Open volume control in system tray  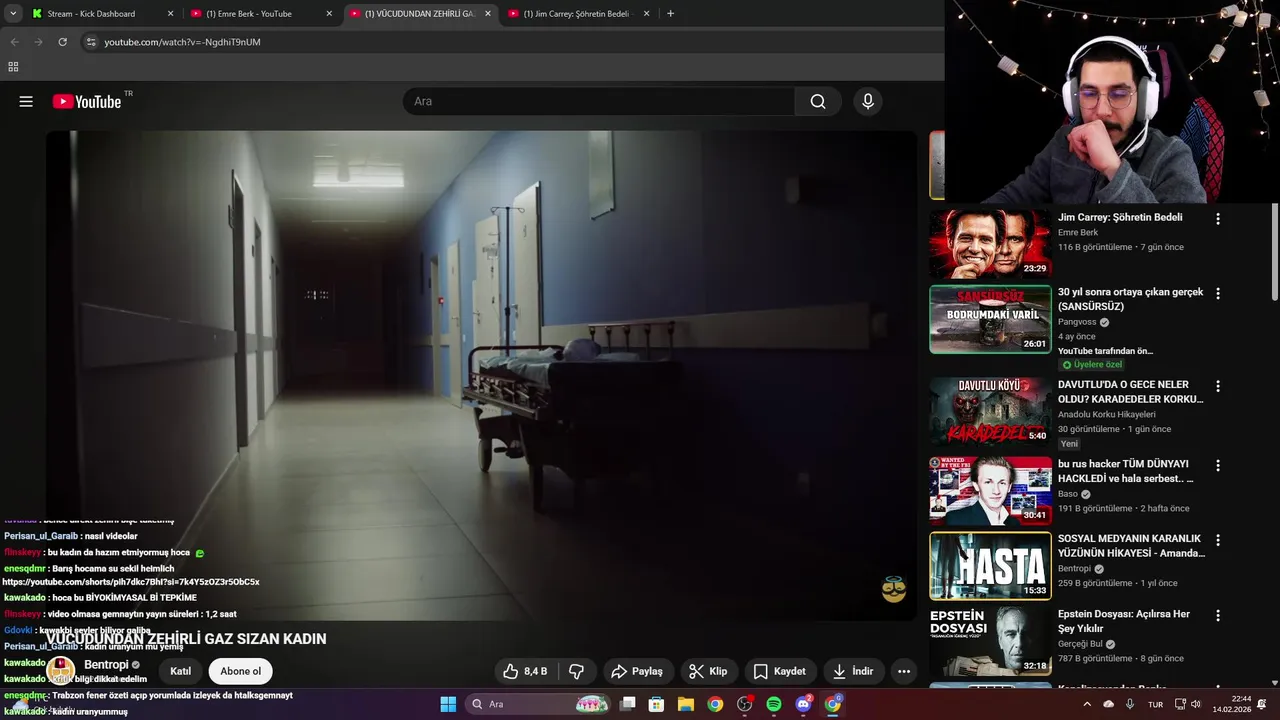(1196, 704)
